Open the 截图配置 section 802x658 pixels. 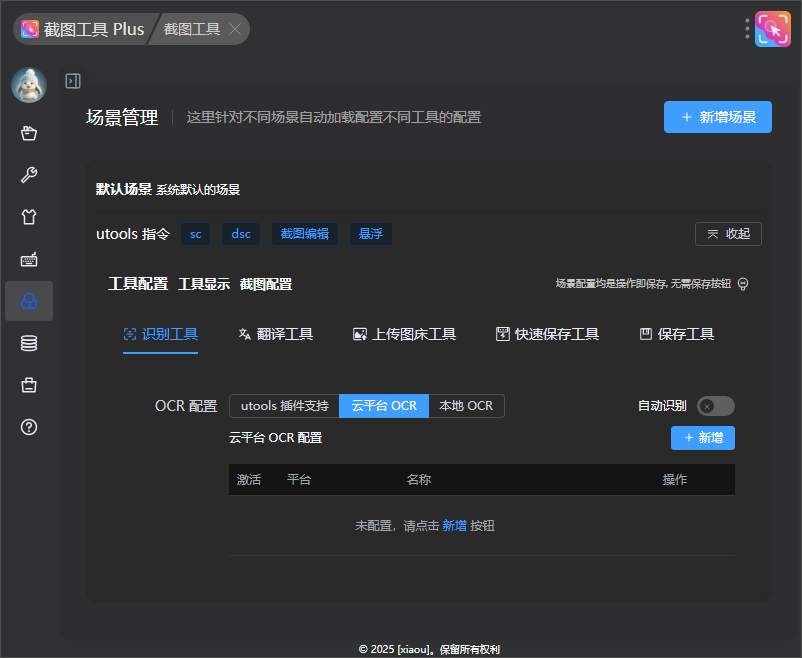(x=265, y=284)
